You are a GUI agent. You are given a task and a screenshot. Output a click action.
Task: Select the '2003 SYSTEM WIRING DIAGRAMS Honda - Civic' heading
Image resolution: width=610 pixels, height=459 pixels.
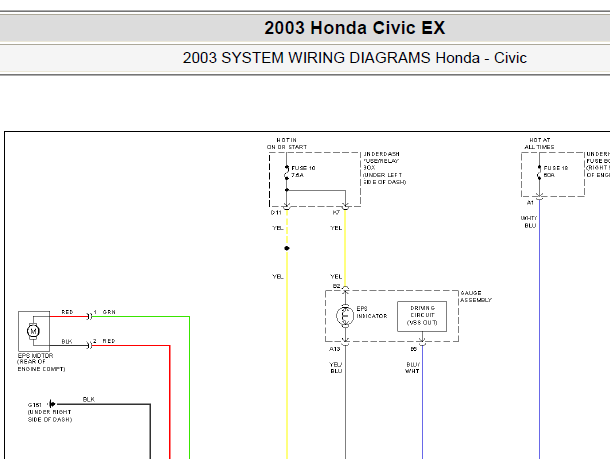pos(354,58)
